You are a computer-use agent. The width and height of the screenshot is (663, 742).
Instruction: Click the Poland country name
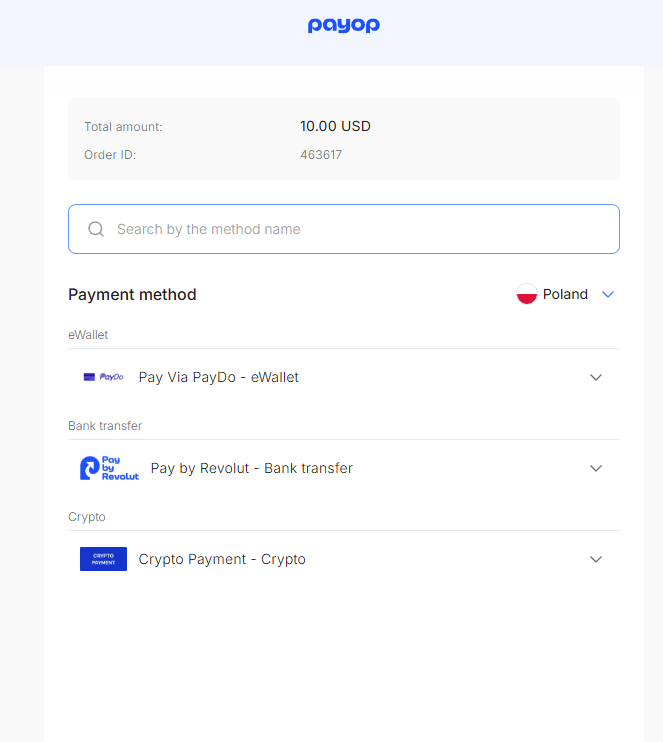click(565, 294)
